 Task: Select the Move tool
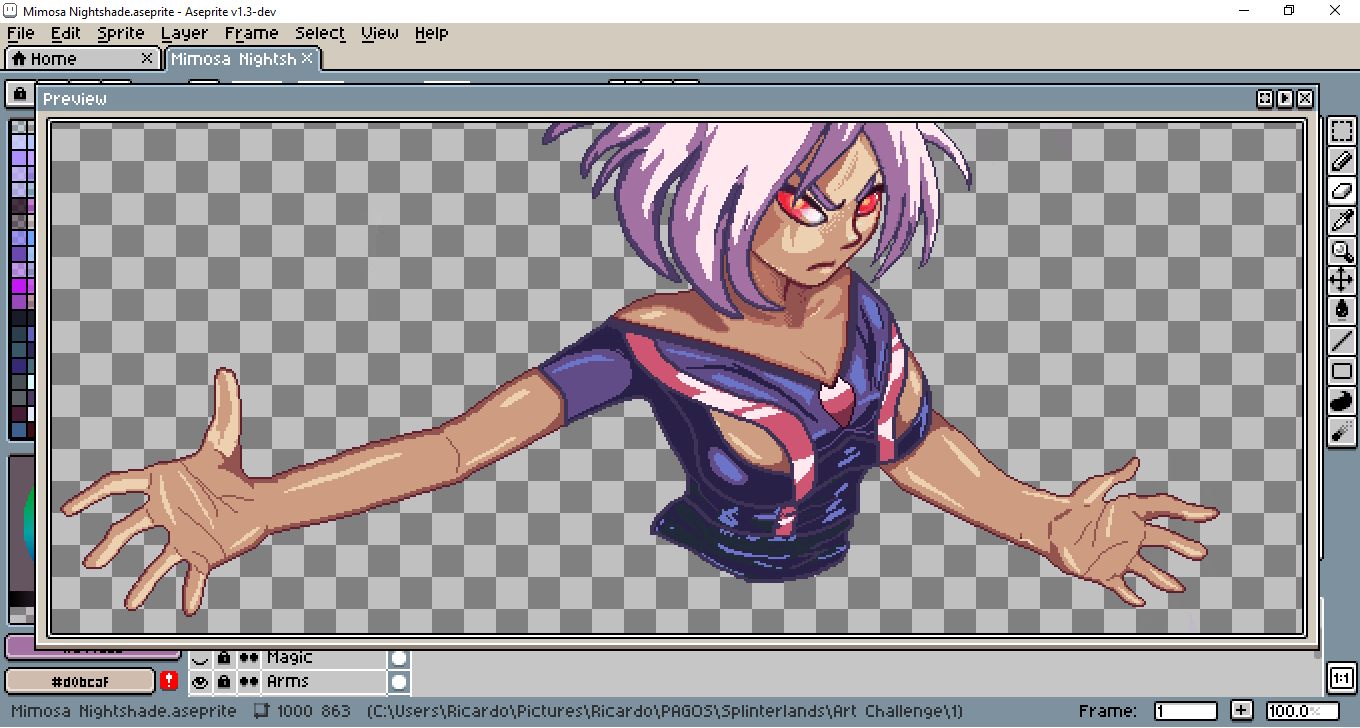[1341, 281]
